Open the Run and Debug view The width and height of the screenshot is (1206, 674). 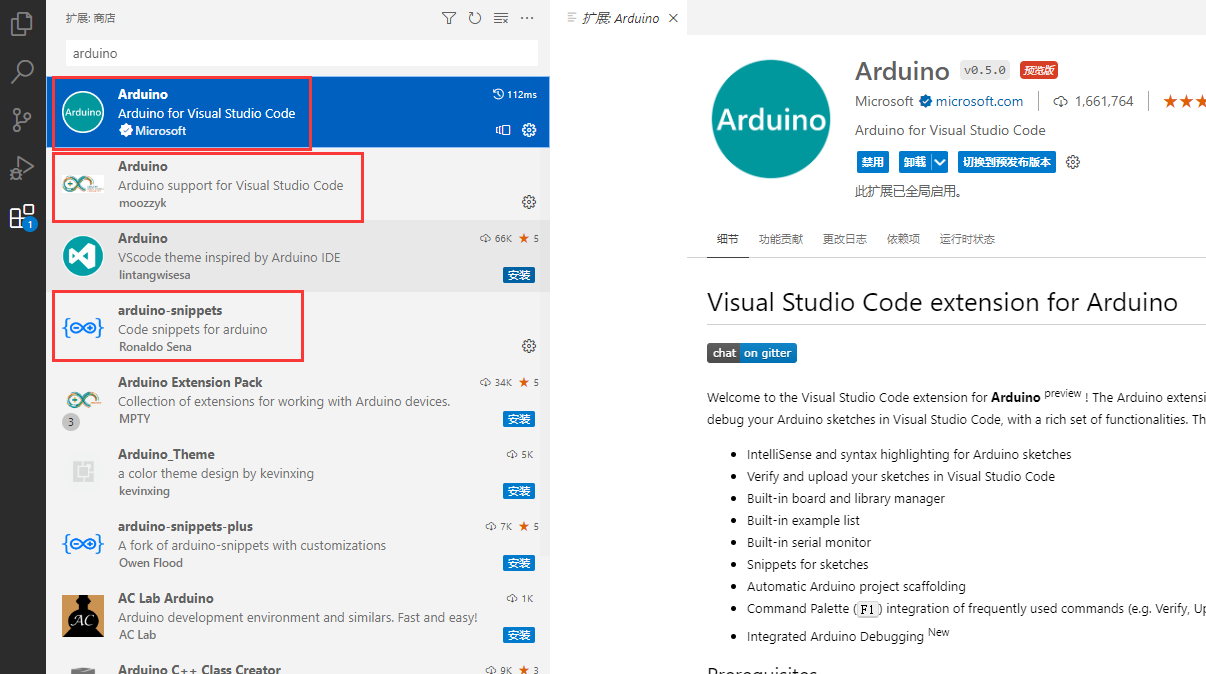pyautogui.click(x=22, y=168)
